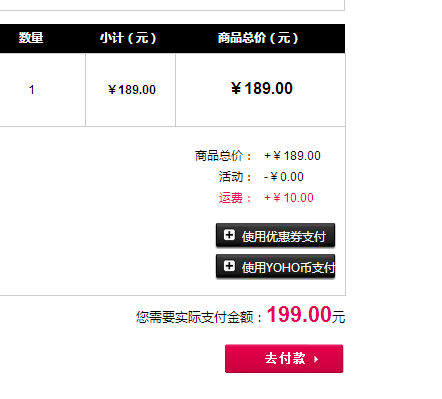Click the subtotal ¥189.00 cell
The image size is (442, 399).
pyautogui.click(x=132, y=90)
